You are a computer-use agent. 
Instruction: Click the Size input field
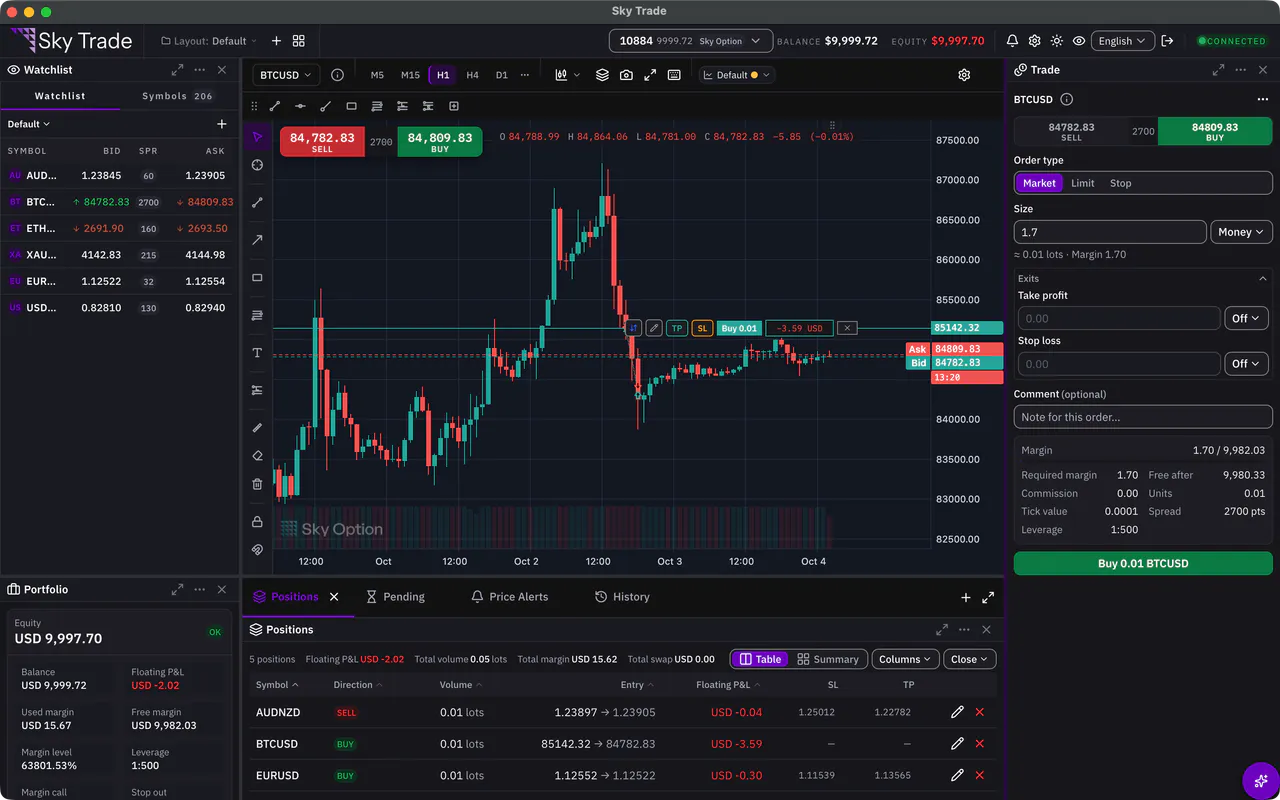1110,232
